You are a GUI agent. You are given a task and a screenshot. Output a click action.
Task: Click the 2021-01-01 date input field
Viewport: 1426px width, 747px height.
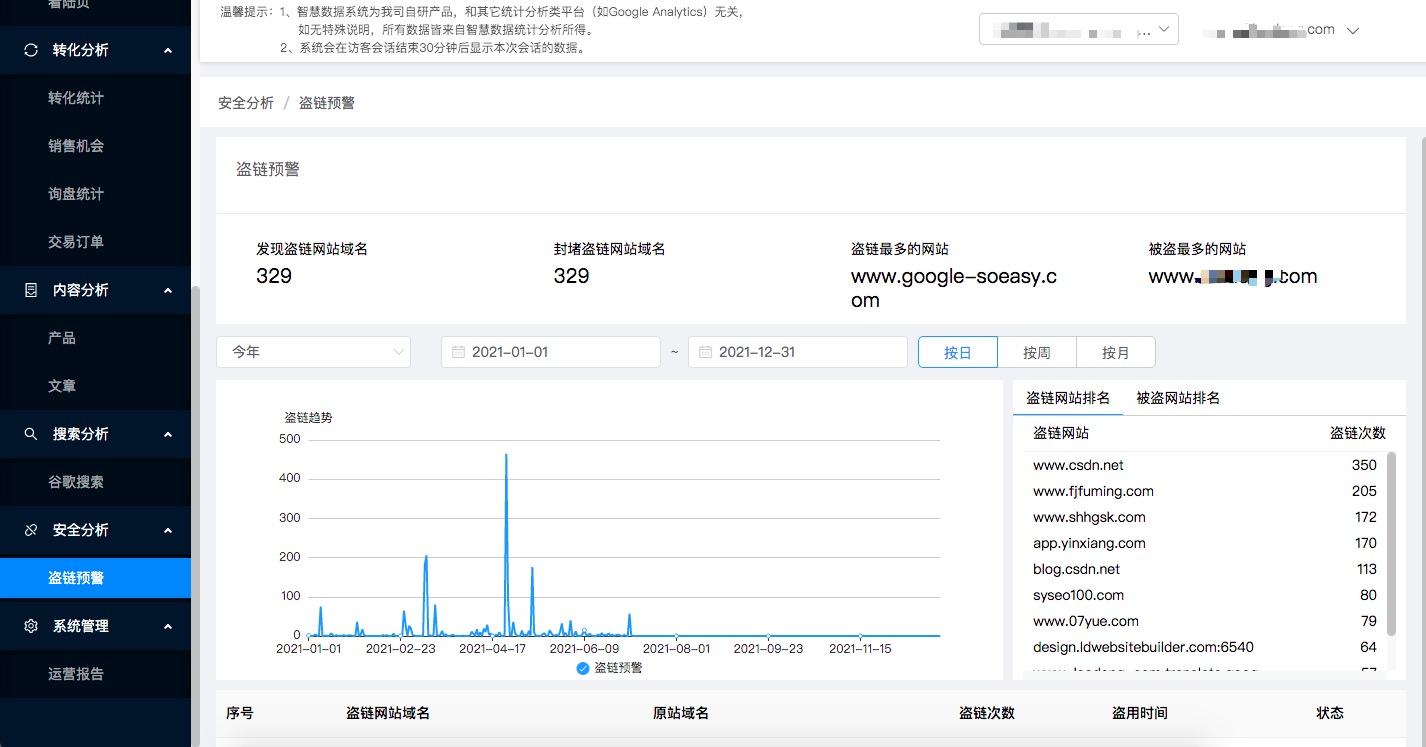[x=550, y=351]
